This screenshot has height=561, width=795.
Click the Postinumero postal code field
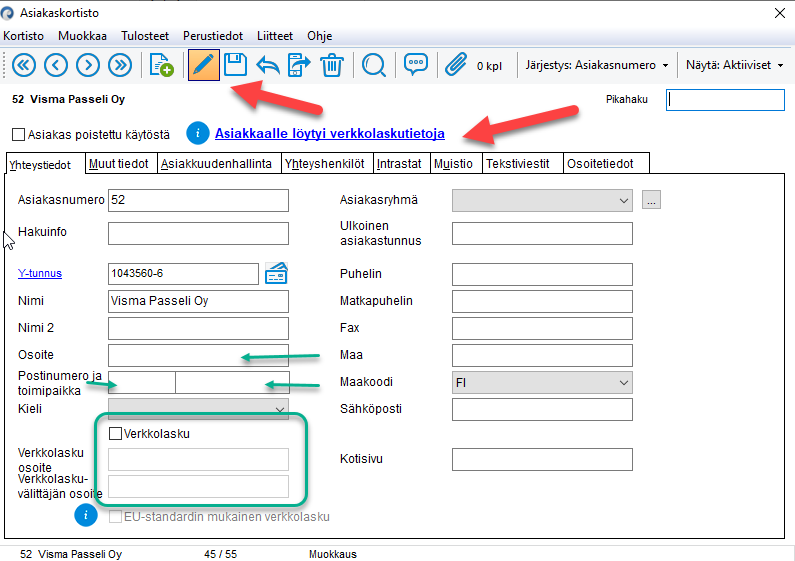click(x=142, y=382)
